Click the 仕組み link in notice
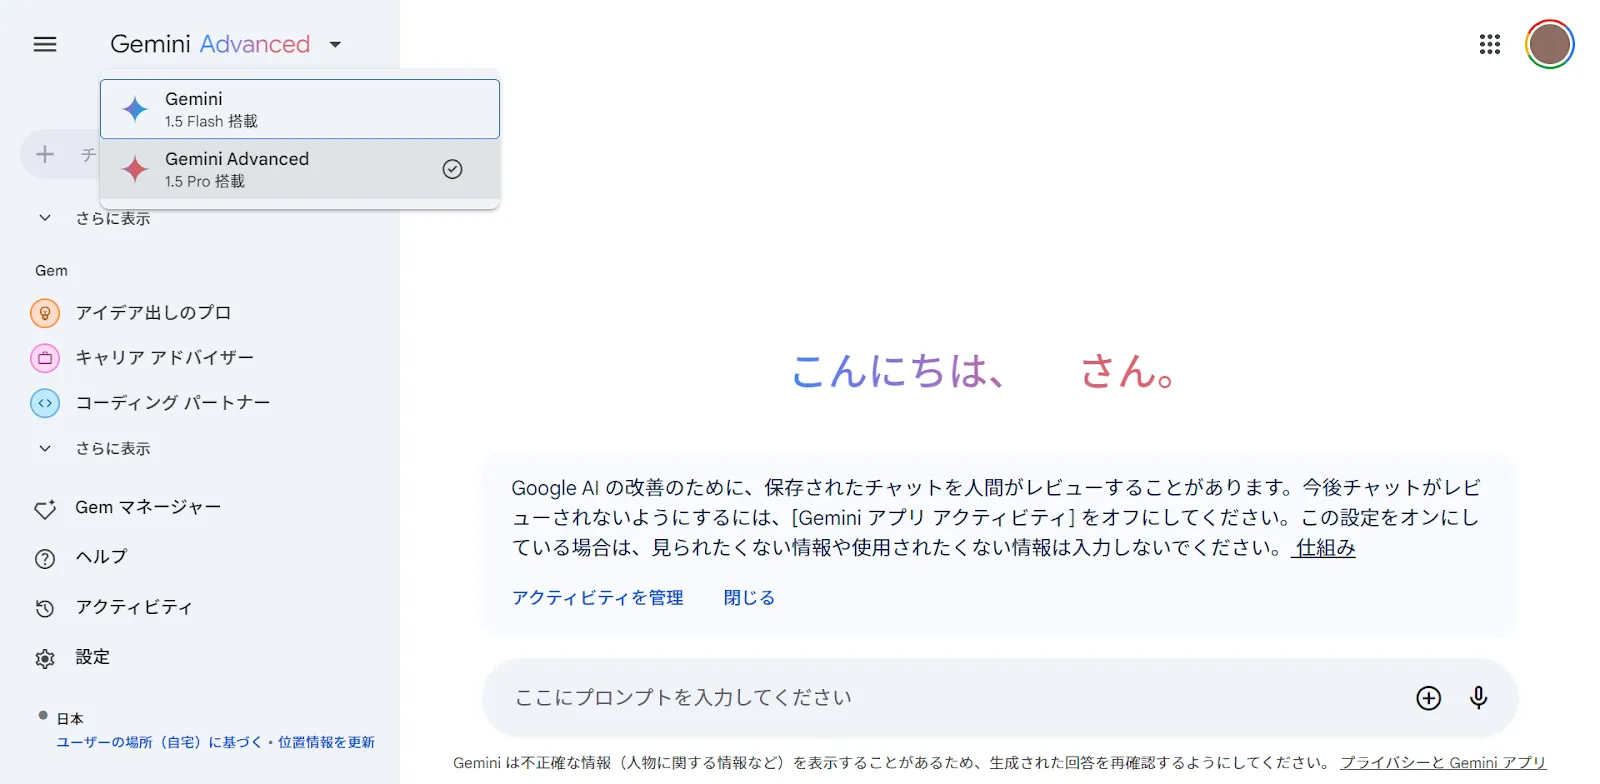This screenshot has height=784, width=1600. pos(1325,548)
